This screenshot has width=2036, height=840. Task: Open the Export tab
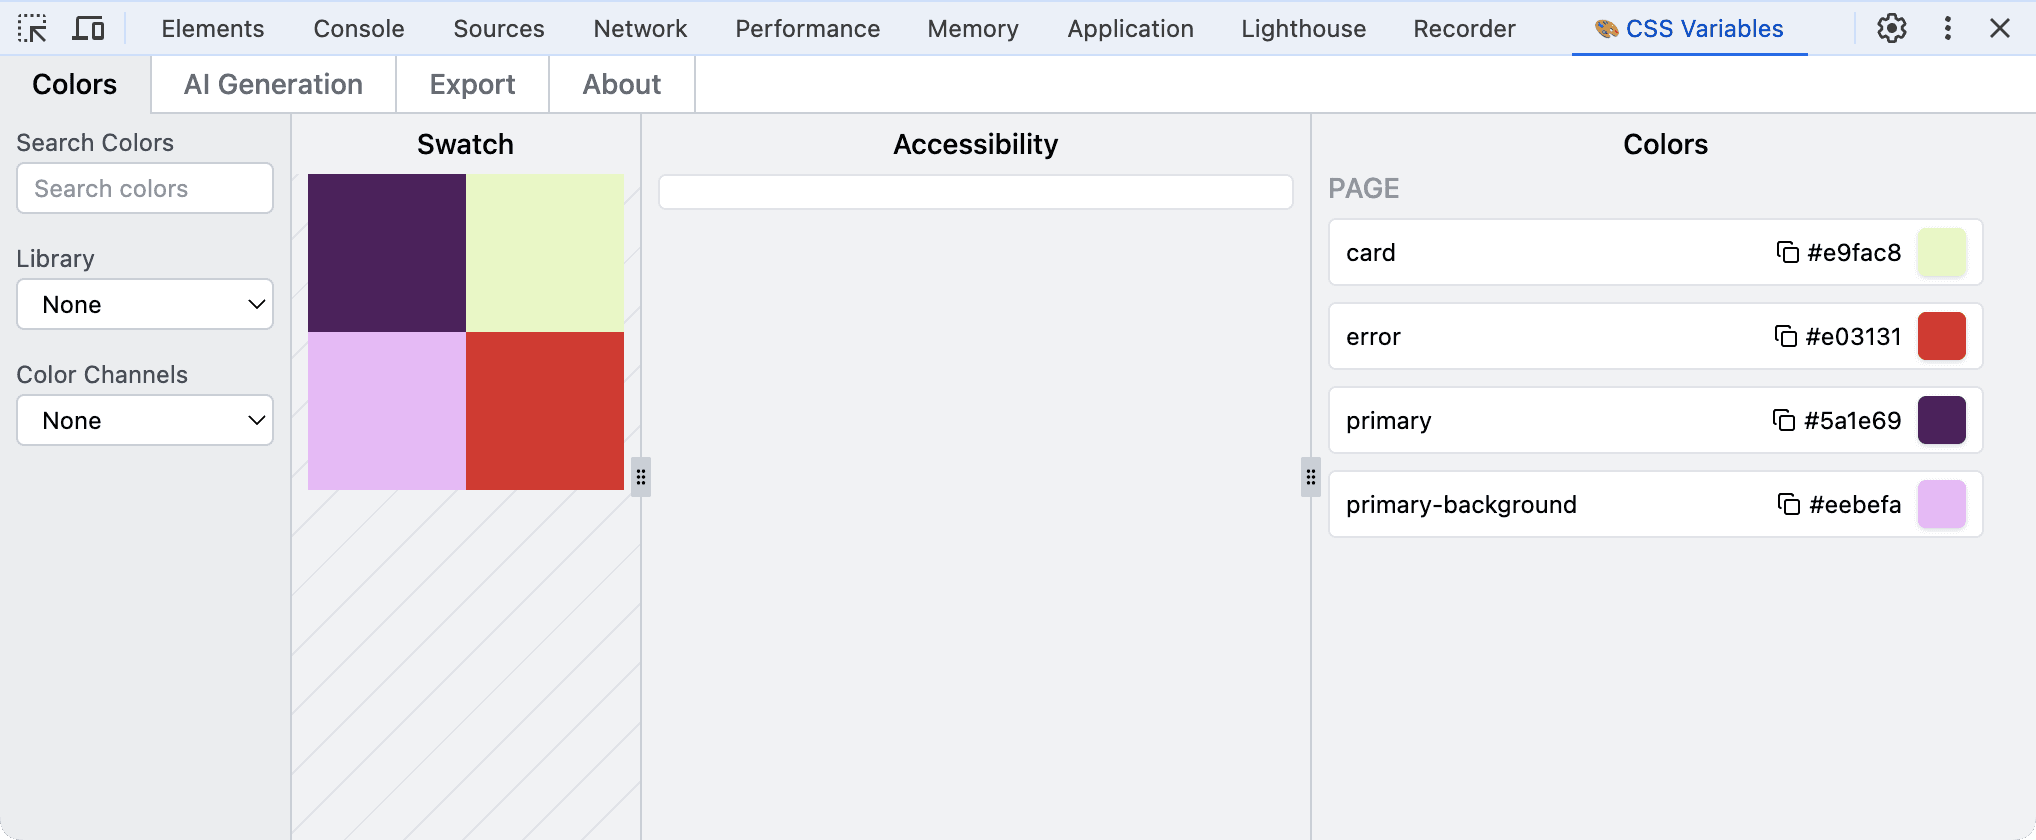tap(472, 84)
